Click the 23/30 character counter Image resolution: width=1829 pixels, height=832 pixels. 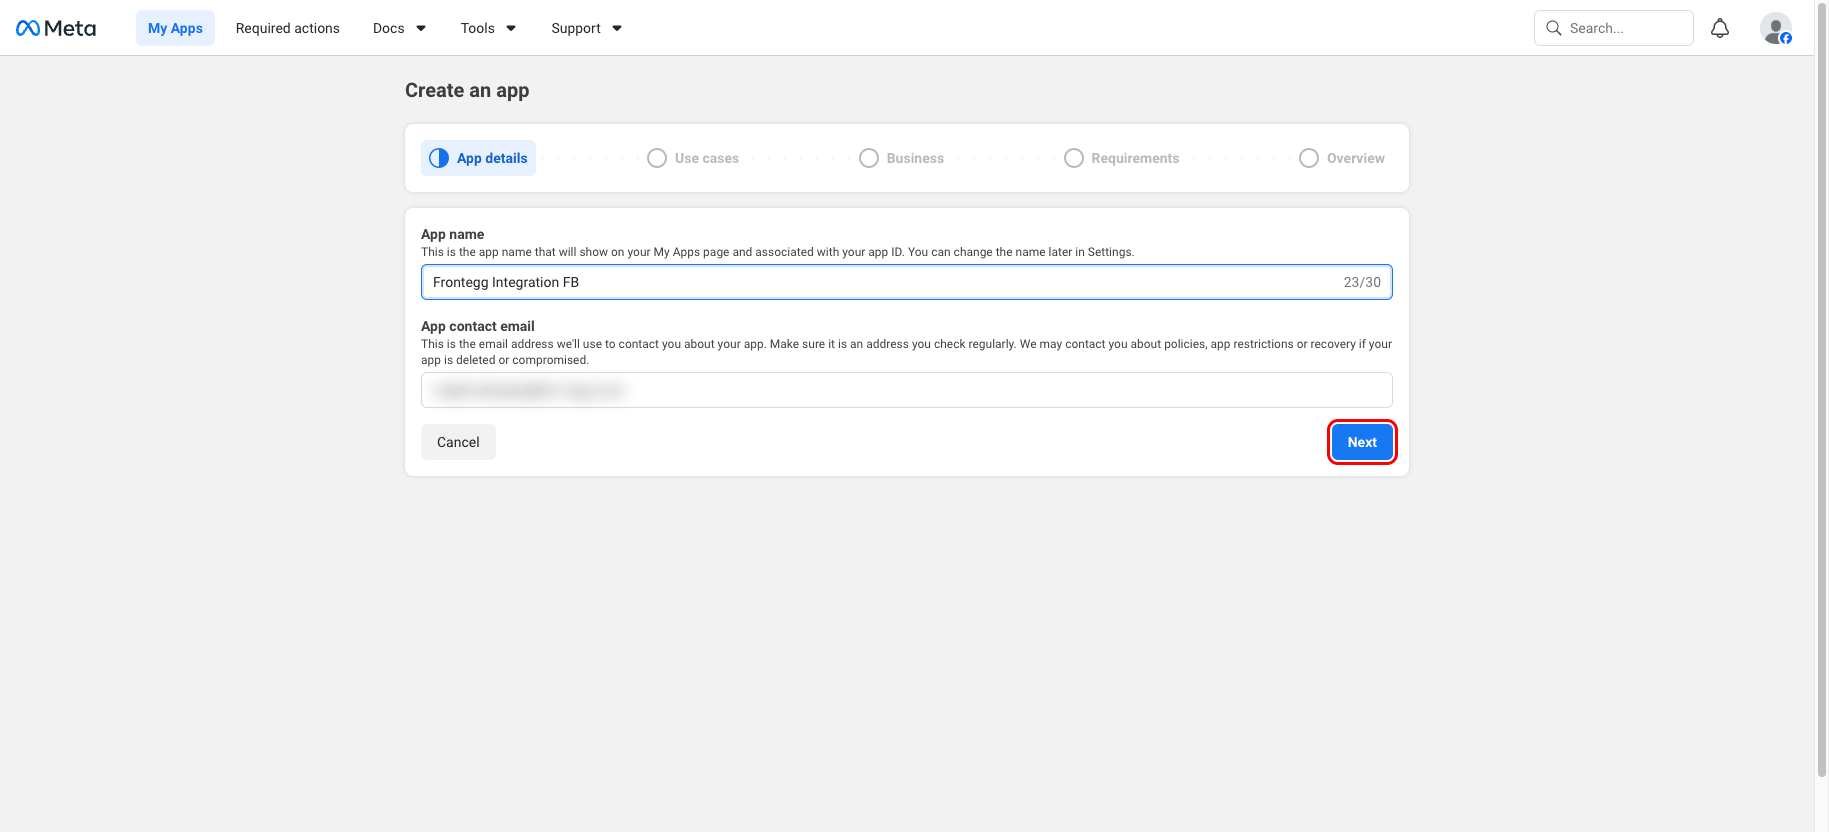click(1362, 282)
